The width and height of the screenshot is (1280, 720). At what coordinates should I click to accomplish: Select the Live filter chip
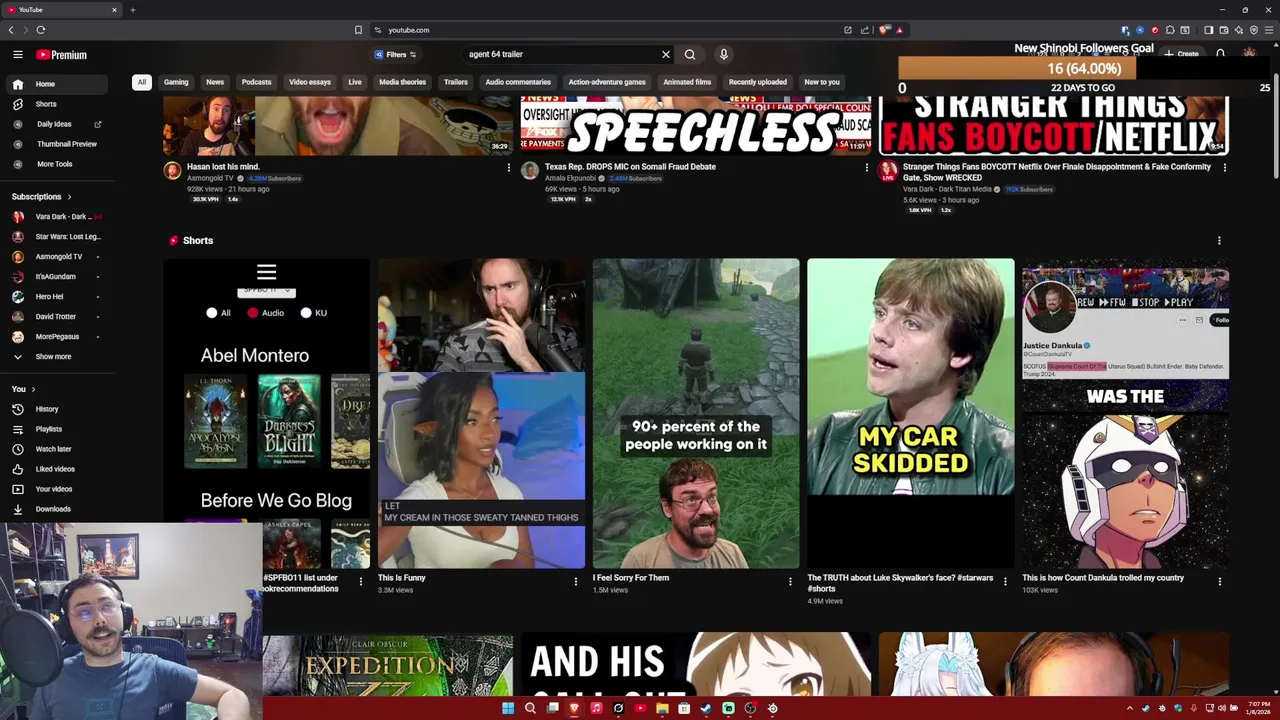pyautogui.click(x=355, y=82)
